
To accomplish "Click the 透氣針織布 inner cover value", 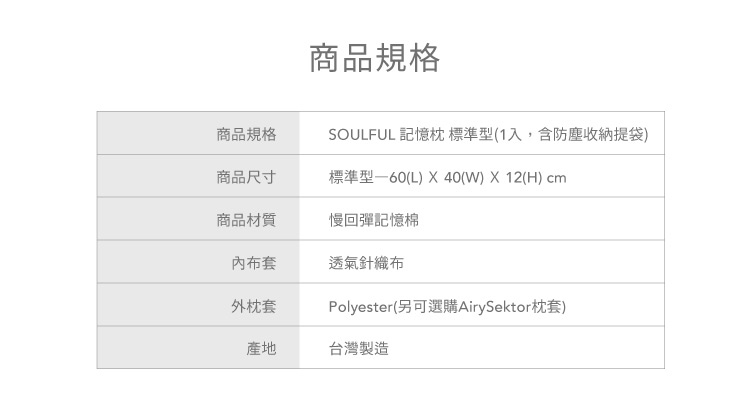I will coord(367,264).
